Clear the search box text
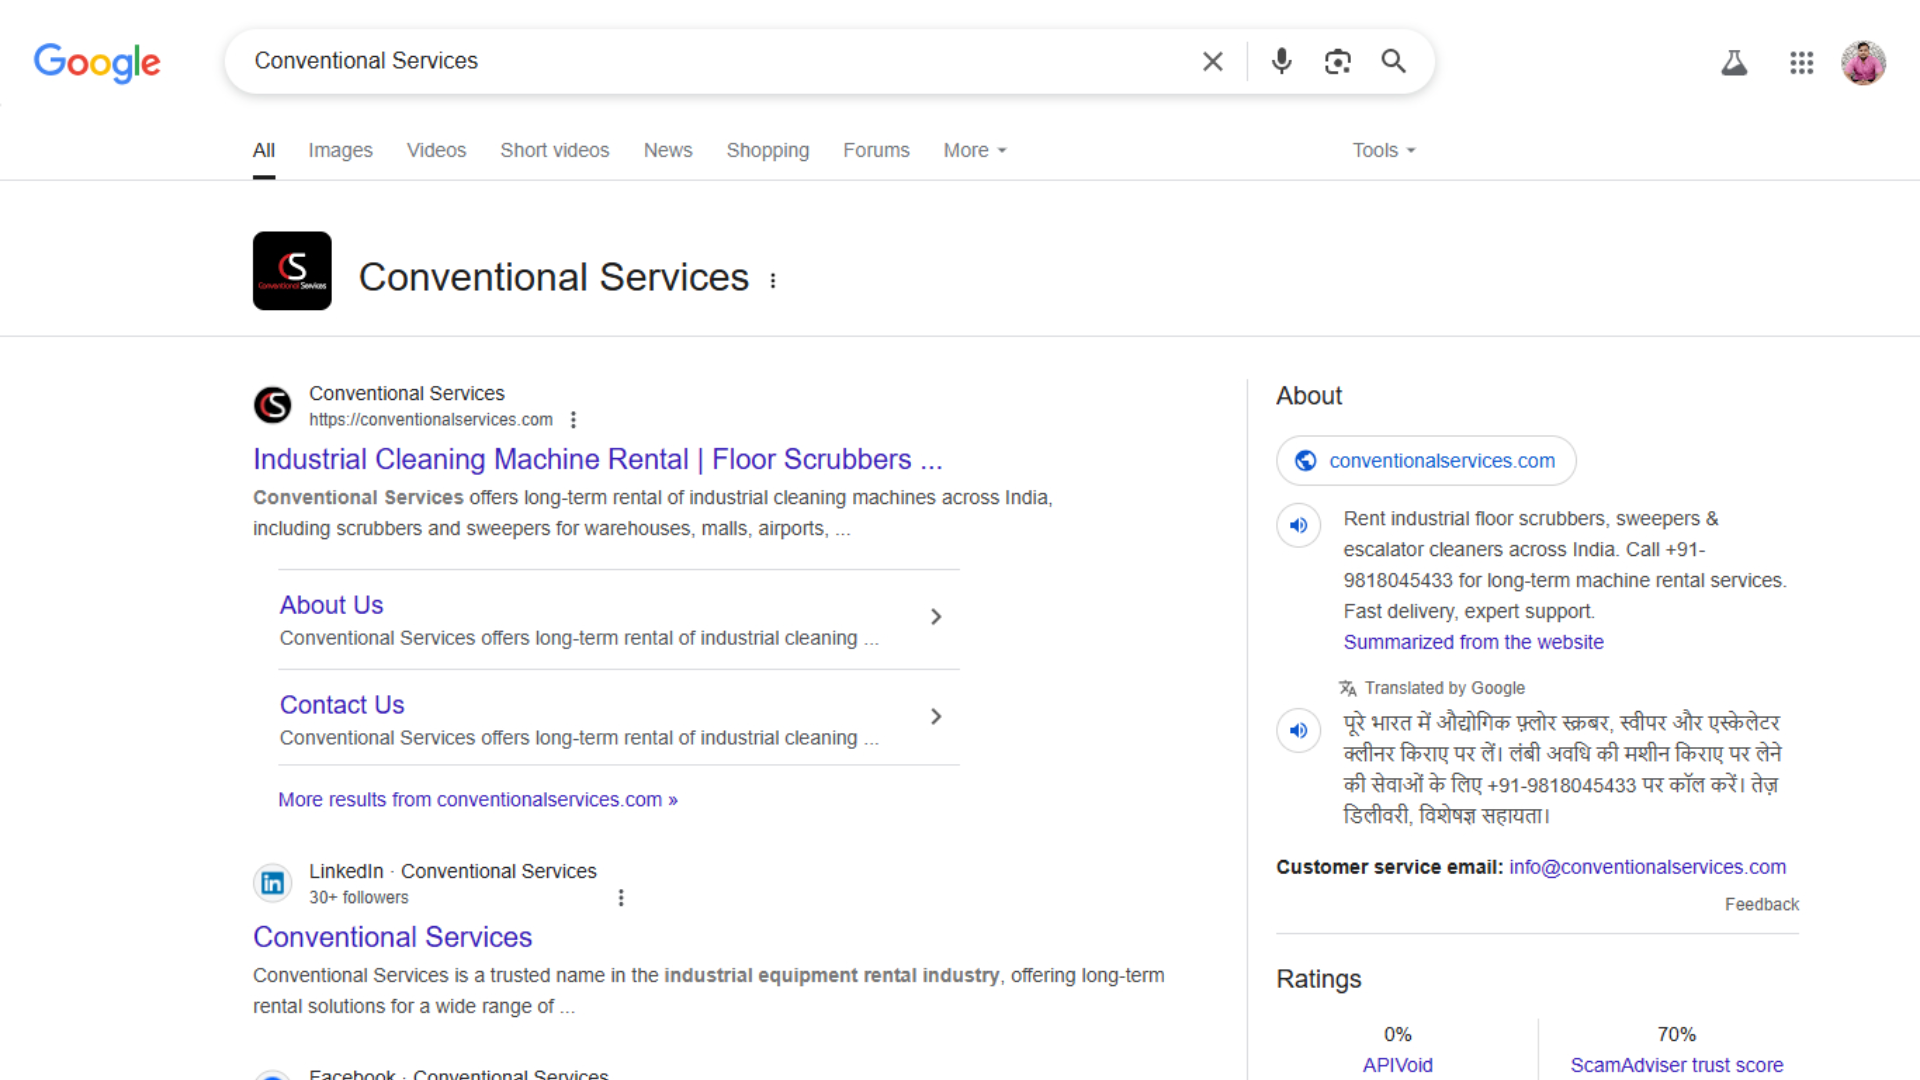Screen dimensions: 1920x1080 click(1212, 62)
